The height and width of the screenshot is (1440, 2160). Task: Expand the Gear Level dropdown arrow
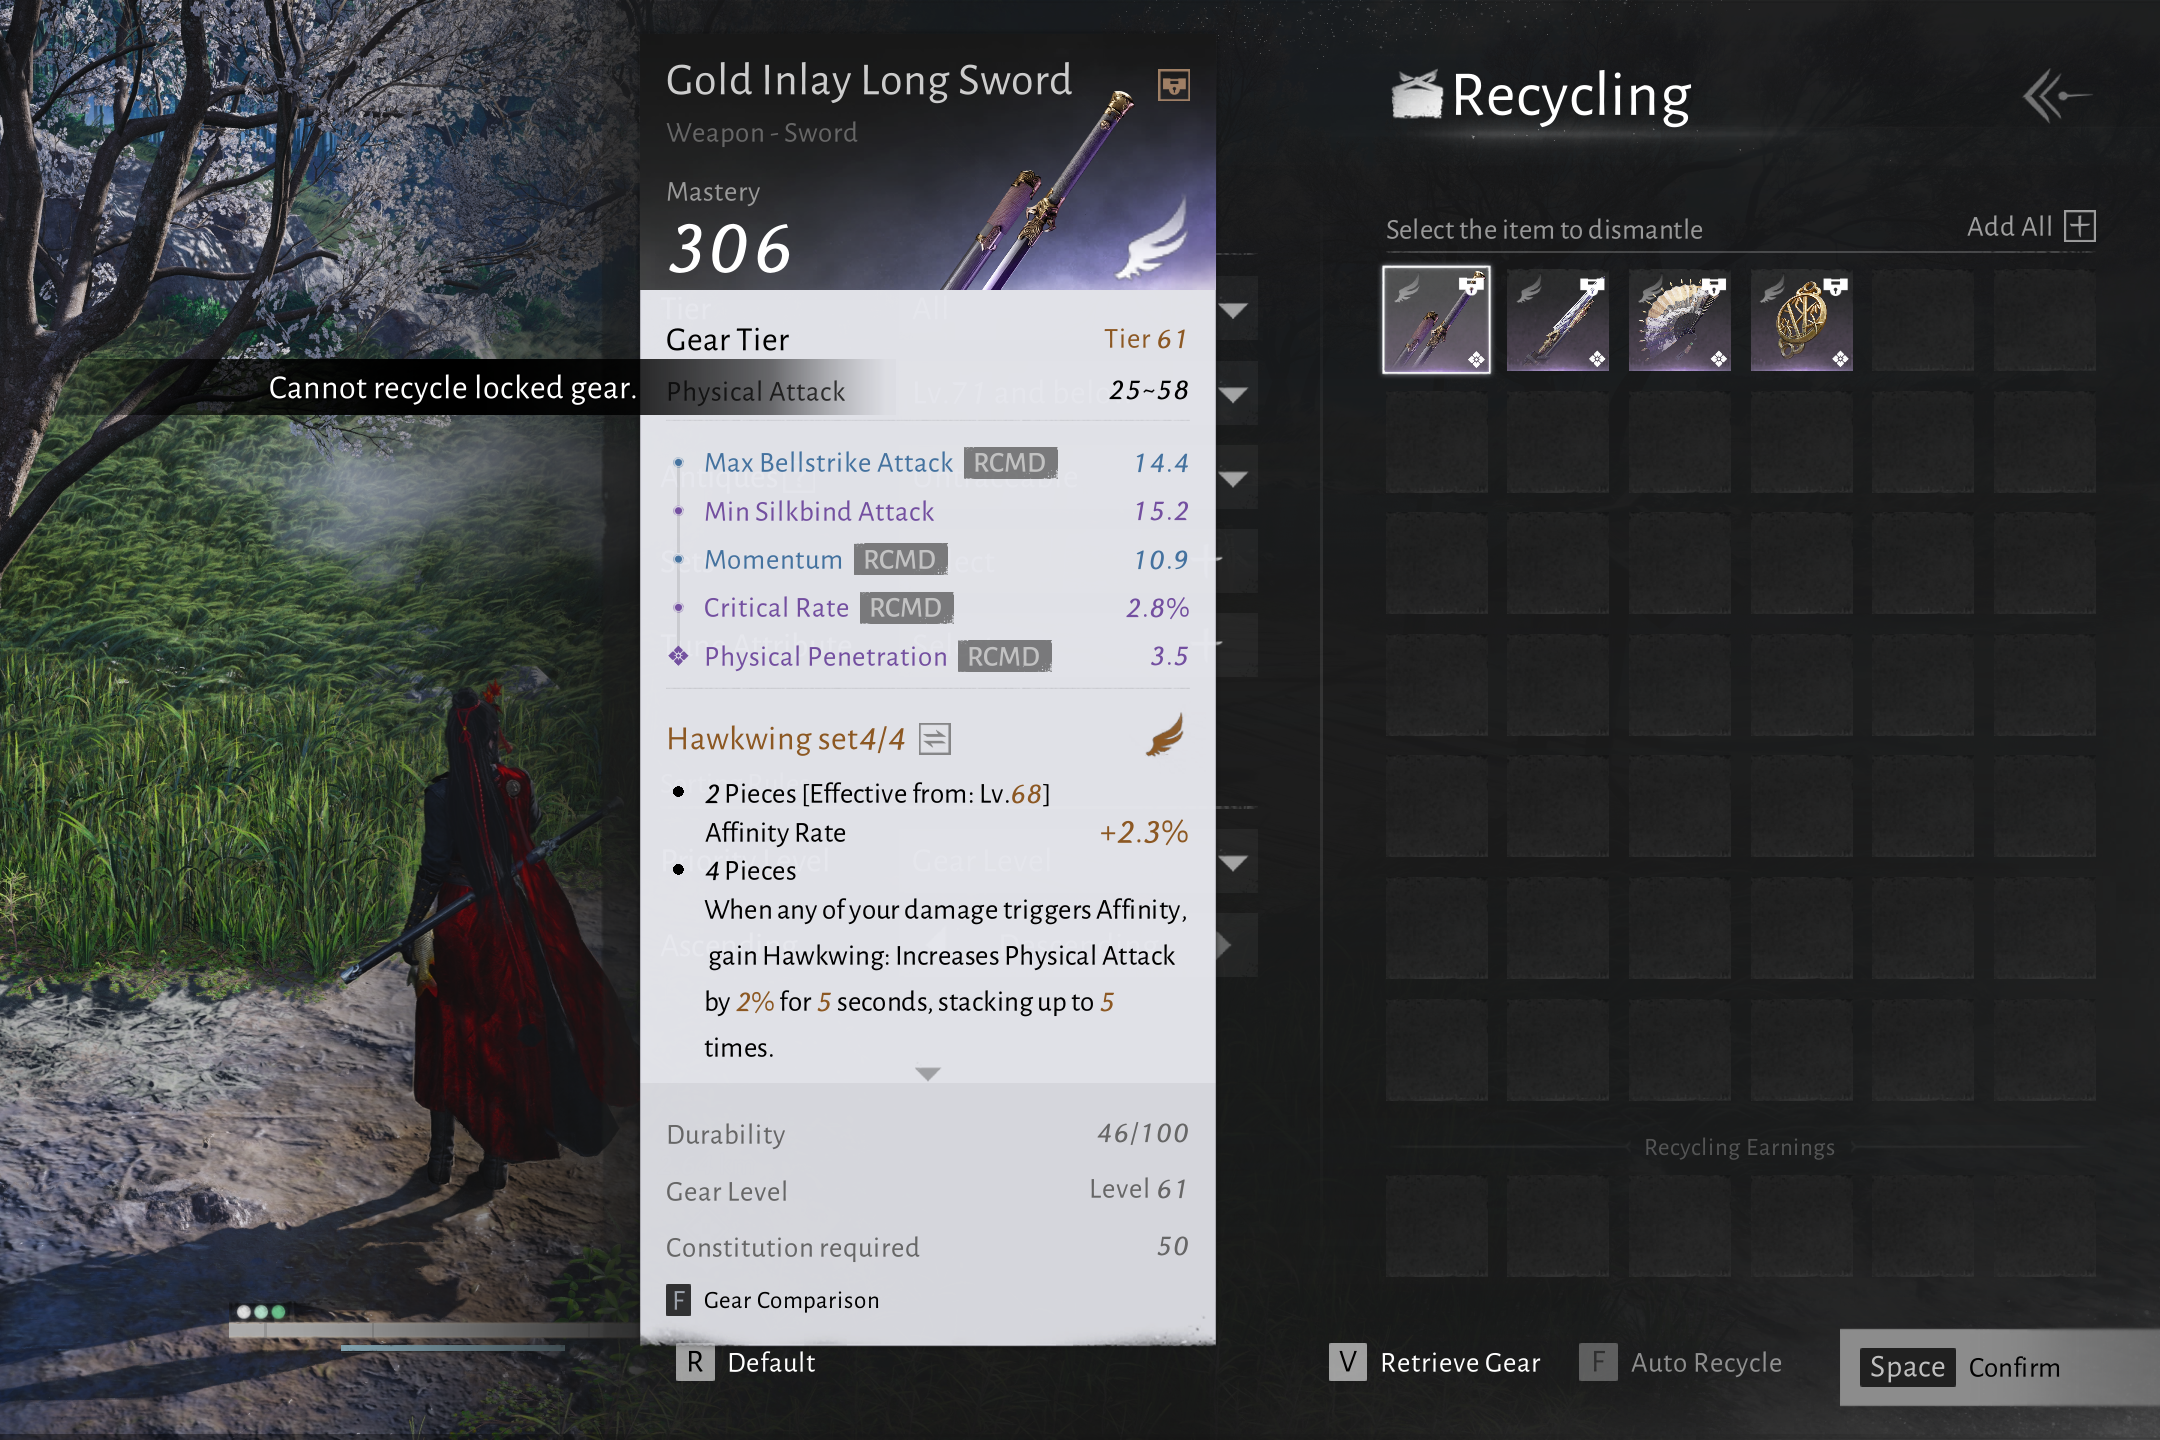1234,863
